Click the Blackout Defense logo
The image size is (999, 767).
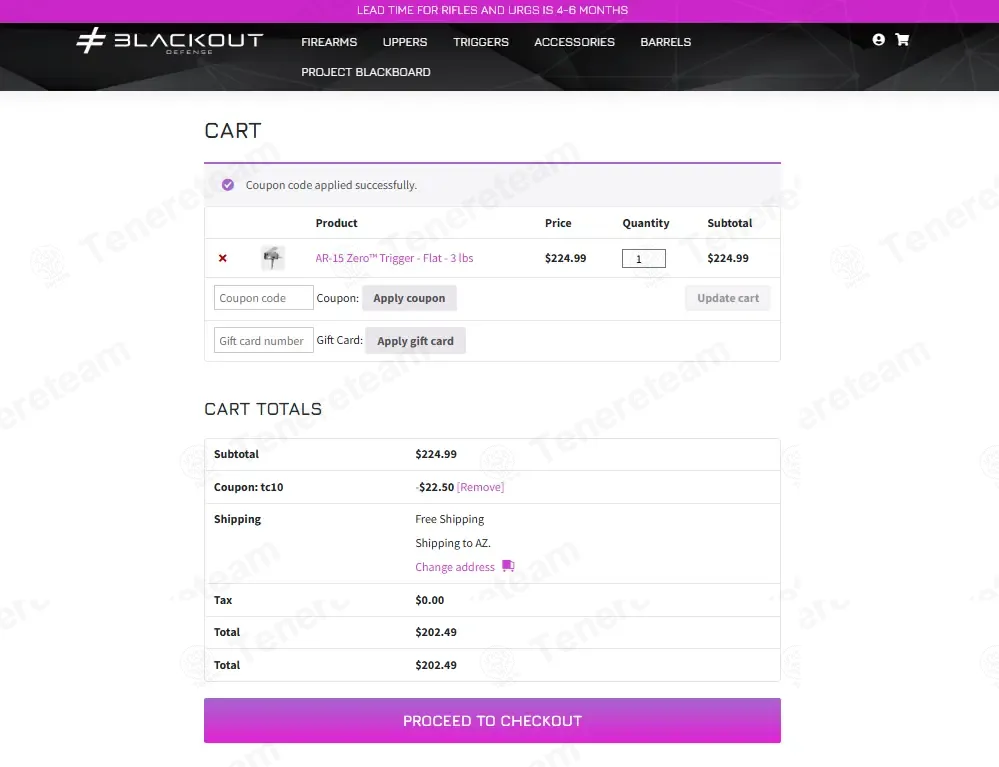[x=169, y=42]
